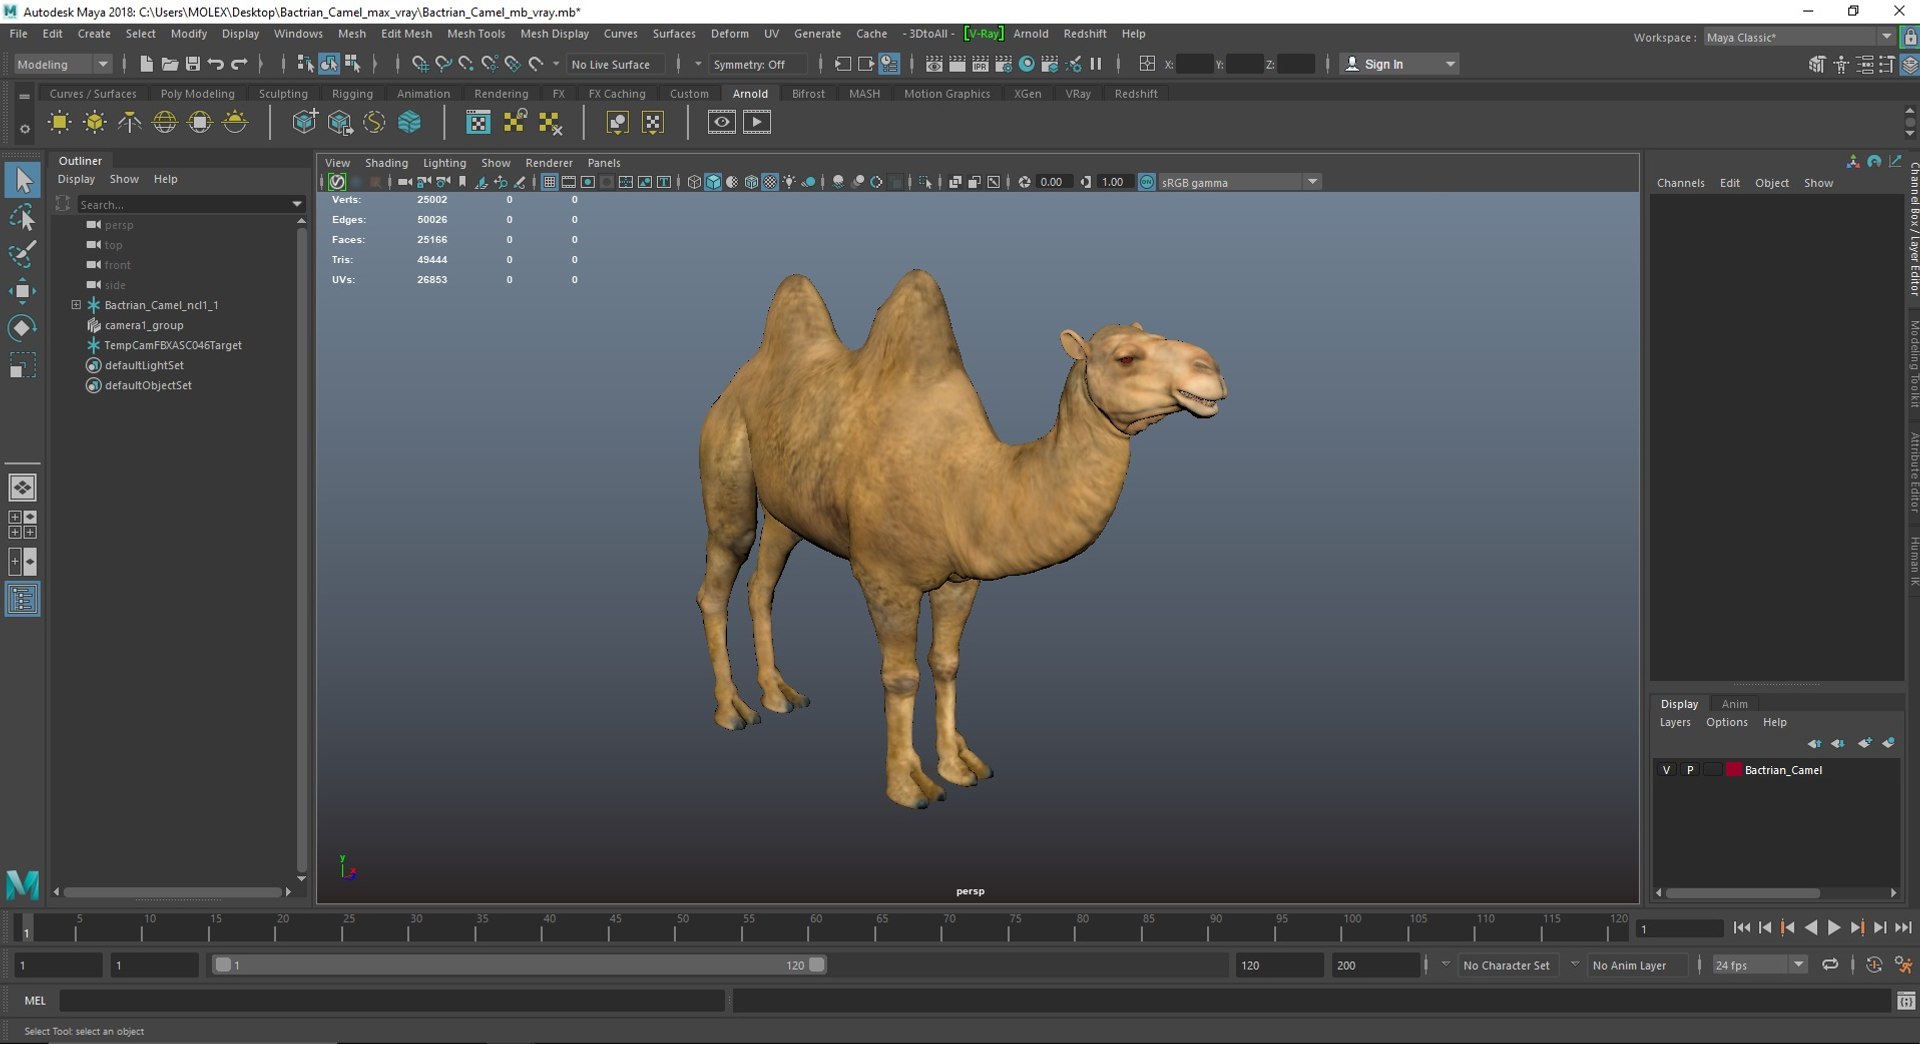
Task: Switch to the Poly Modeling shelf tab
Action: tap(198, 94)
